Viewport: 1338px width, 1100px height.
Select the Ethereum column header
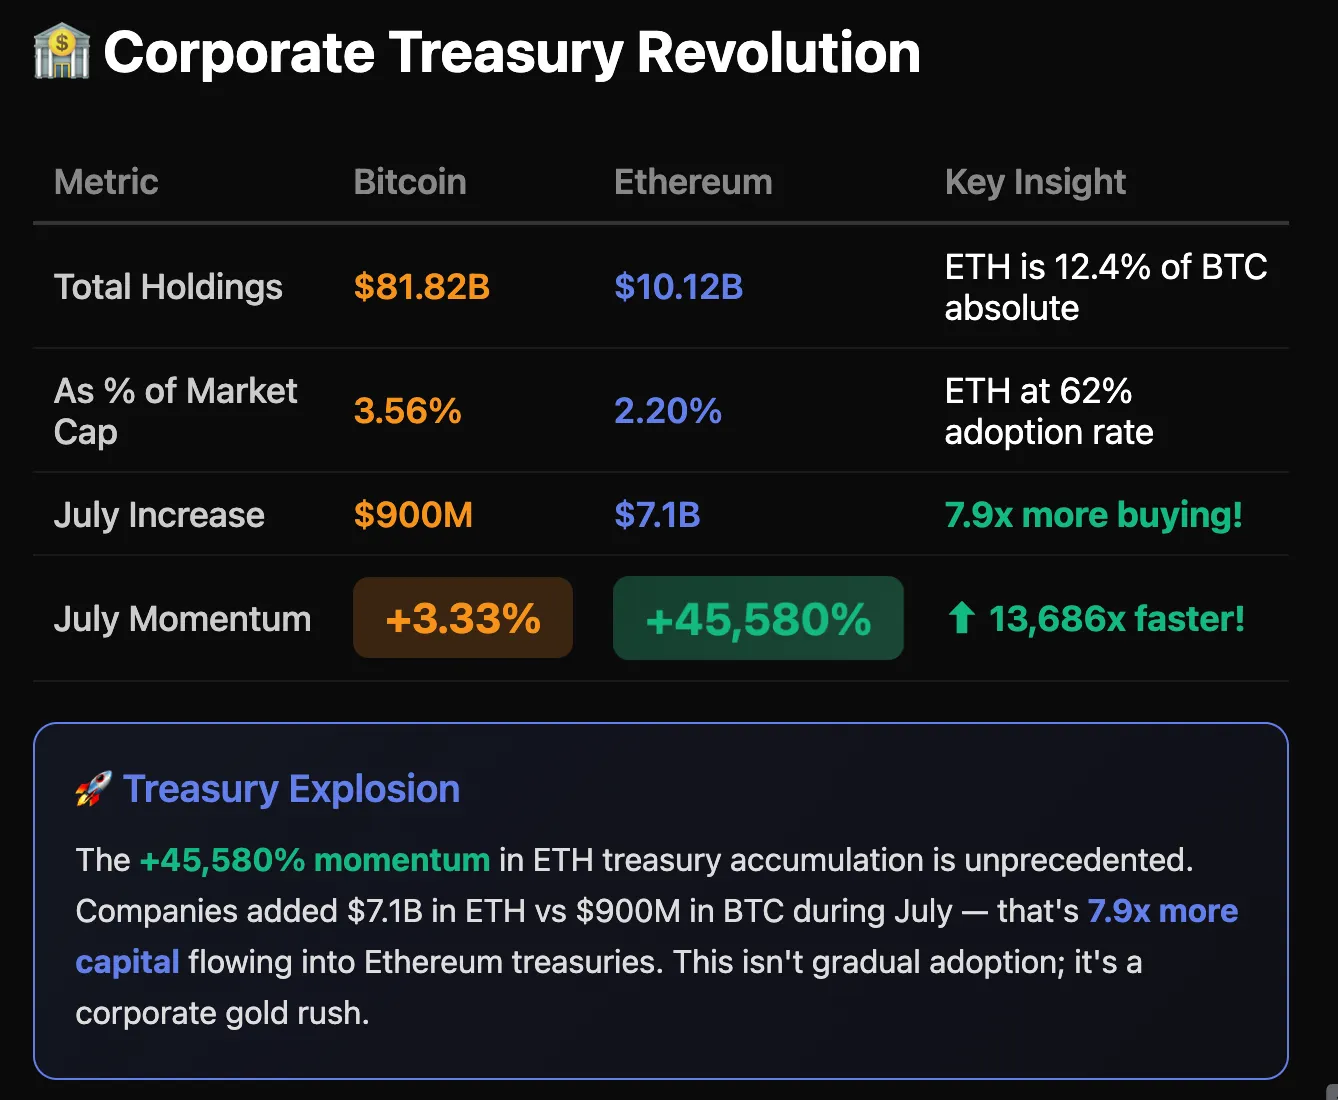pos(693,182)
